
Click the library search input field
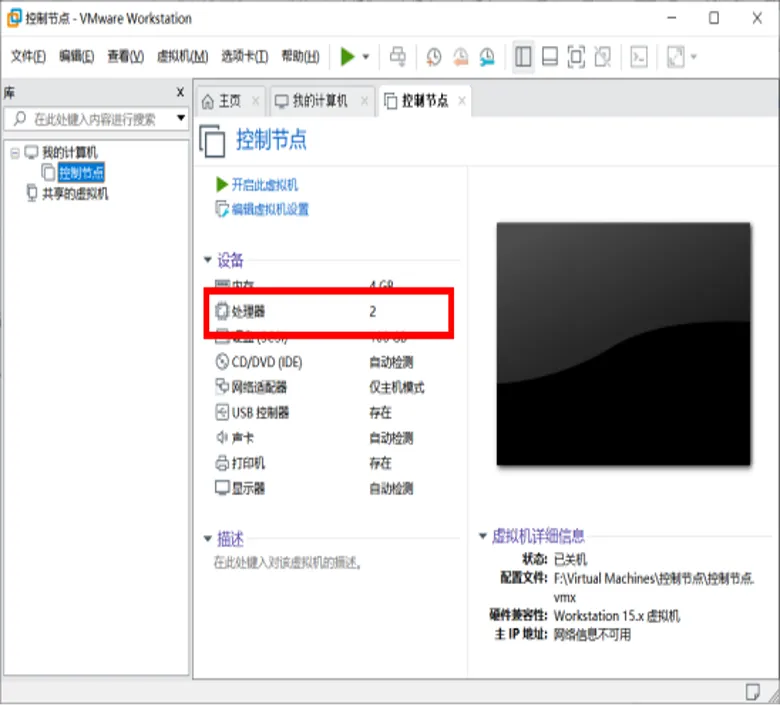point(94,119)
